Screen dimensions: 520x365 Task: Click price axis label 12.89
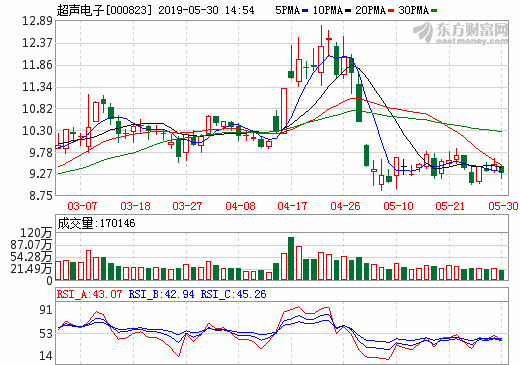tap(37, 21)
